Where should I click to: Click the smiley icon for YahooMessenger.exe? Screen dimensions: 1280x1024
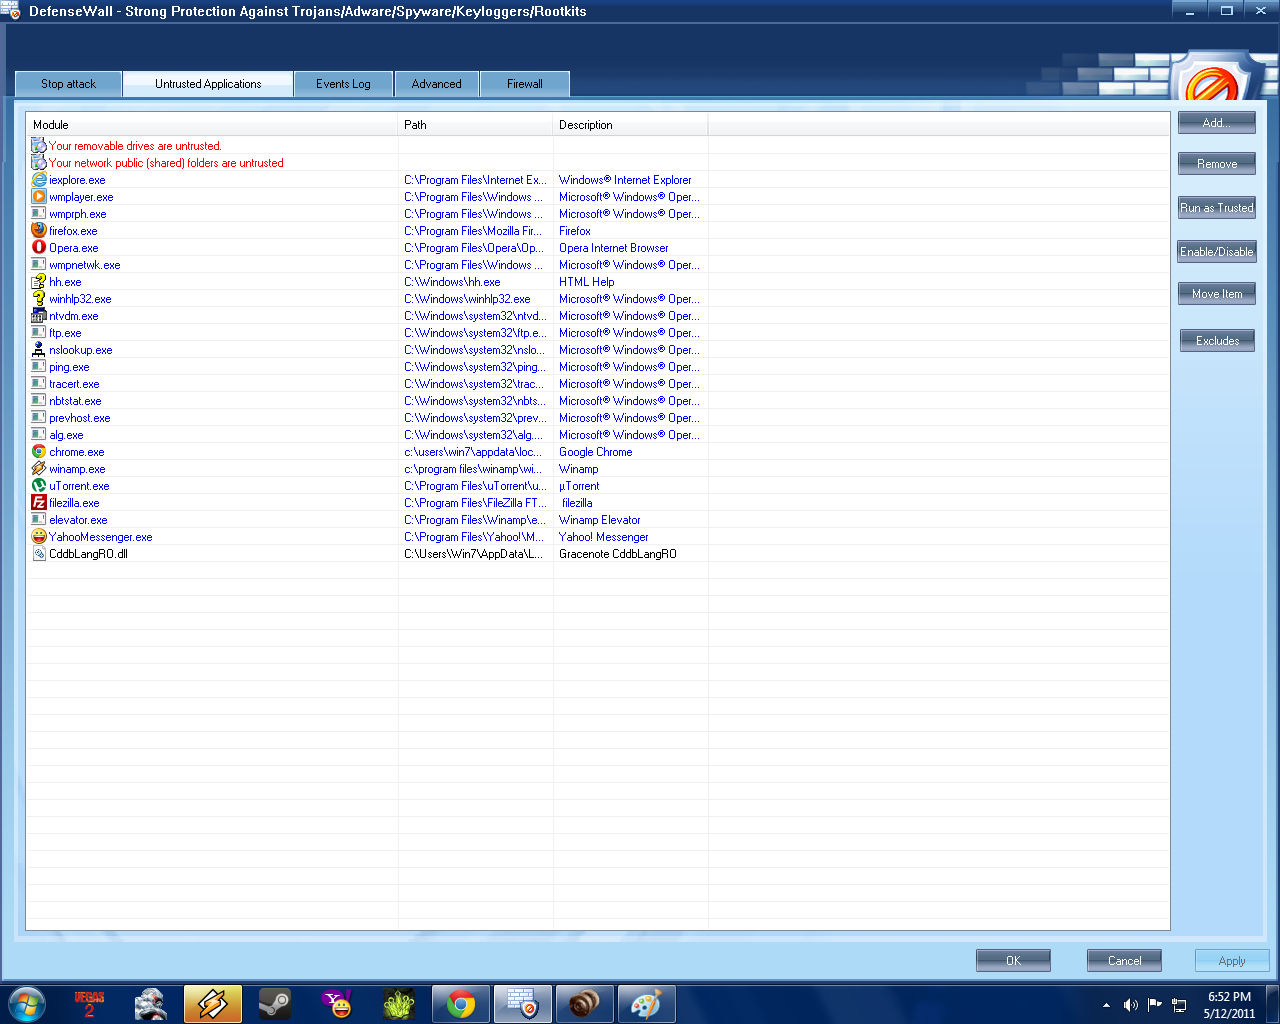(x=39, y=537)
